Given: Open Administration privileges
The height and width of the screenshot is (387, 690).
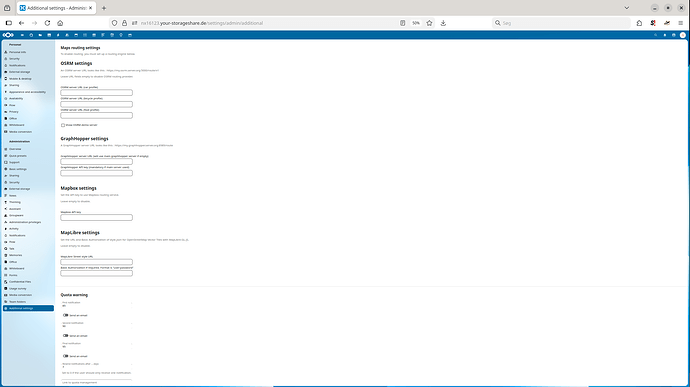Looking at the screenshot, I should point(28,222).
